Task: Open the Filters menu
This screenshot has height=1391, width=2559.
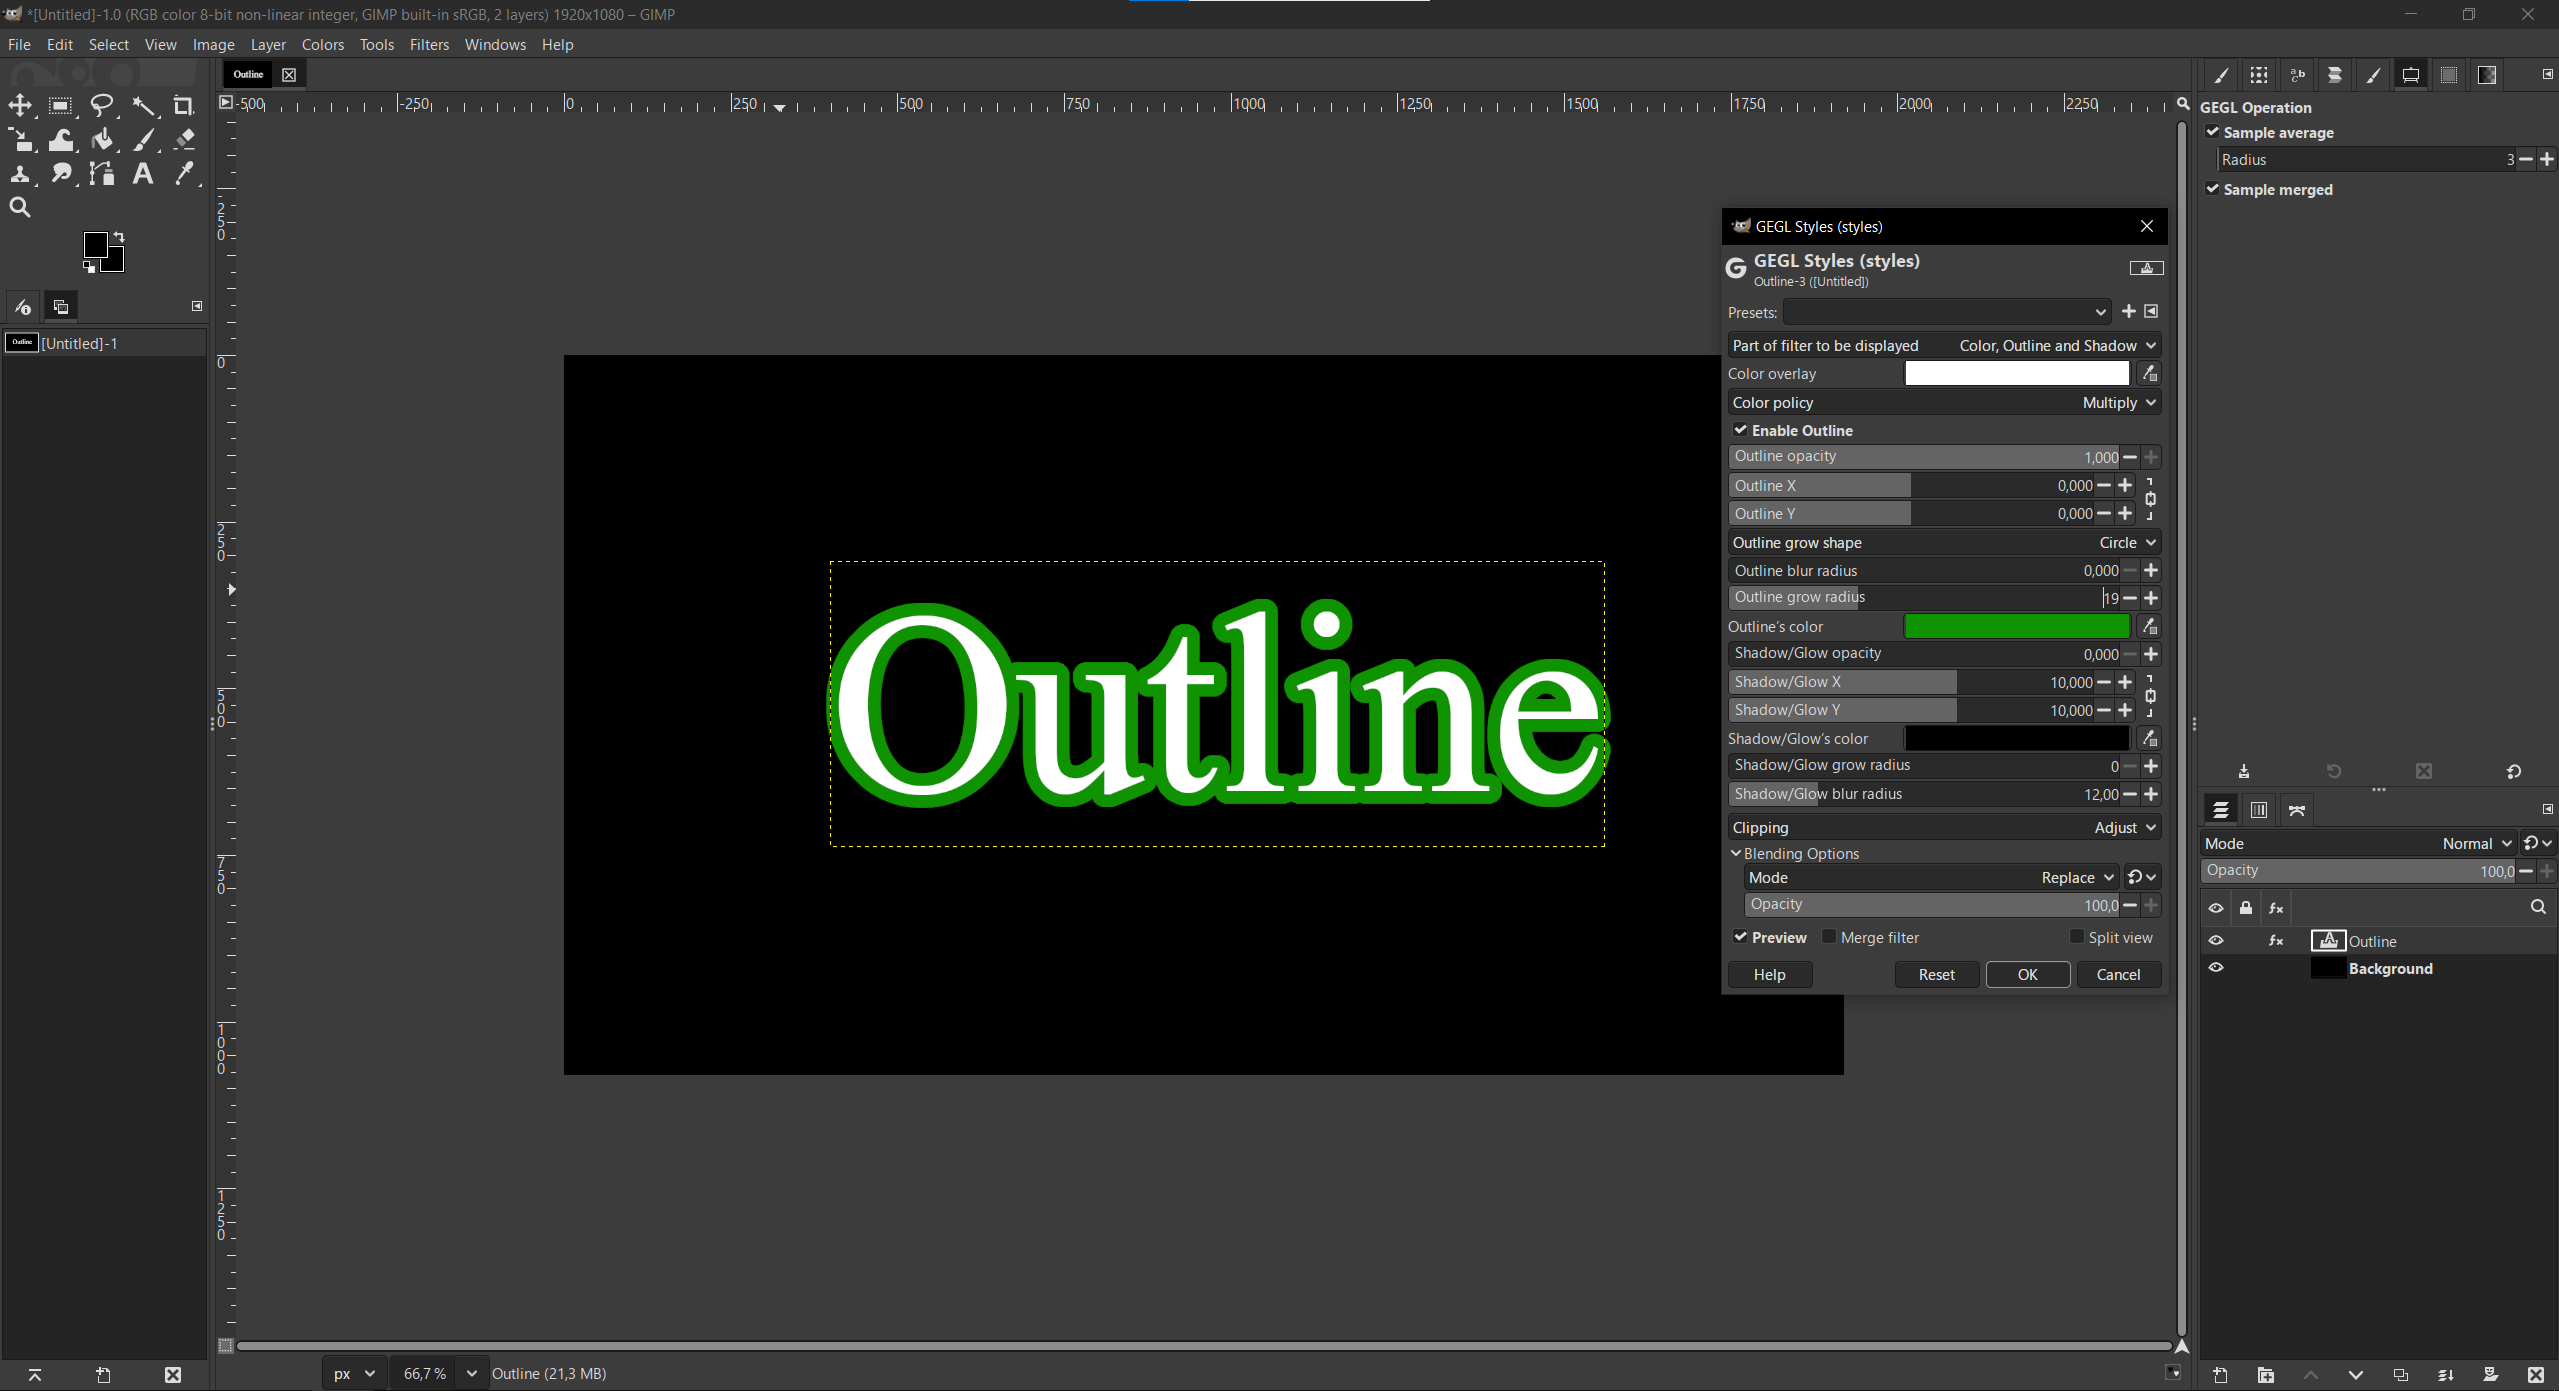Action: coord(429,45)
